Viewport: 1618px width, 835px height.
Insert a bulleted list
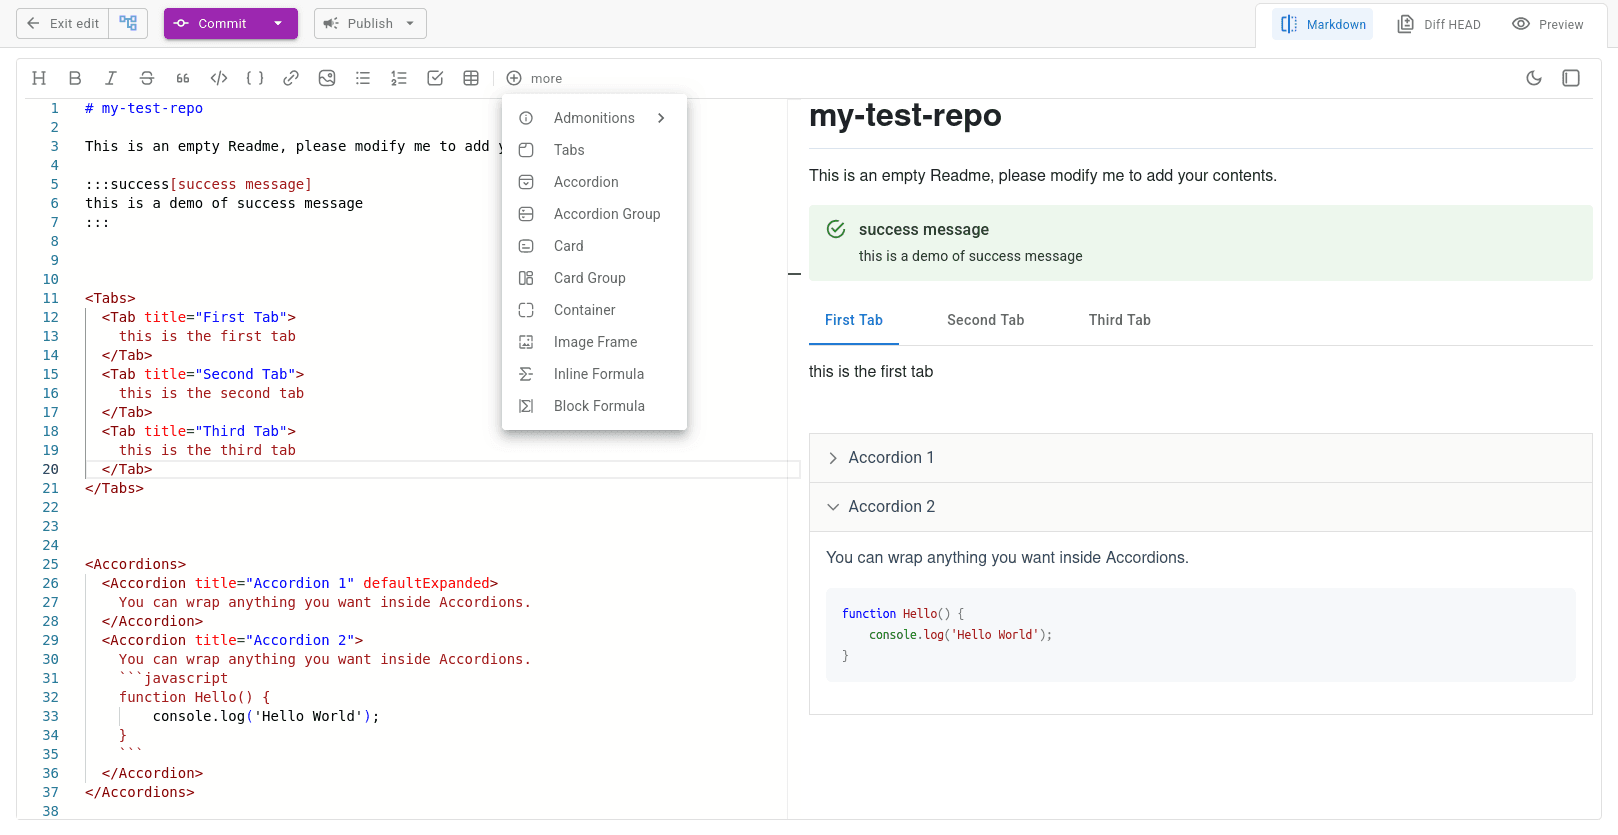coord(363,78)
